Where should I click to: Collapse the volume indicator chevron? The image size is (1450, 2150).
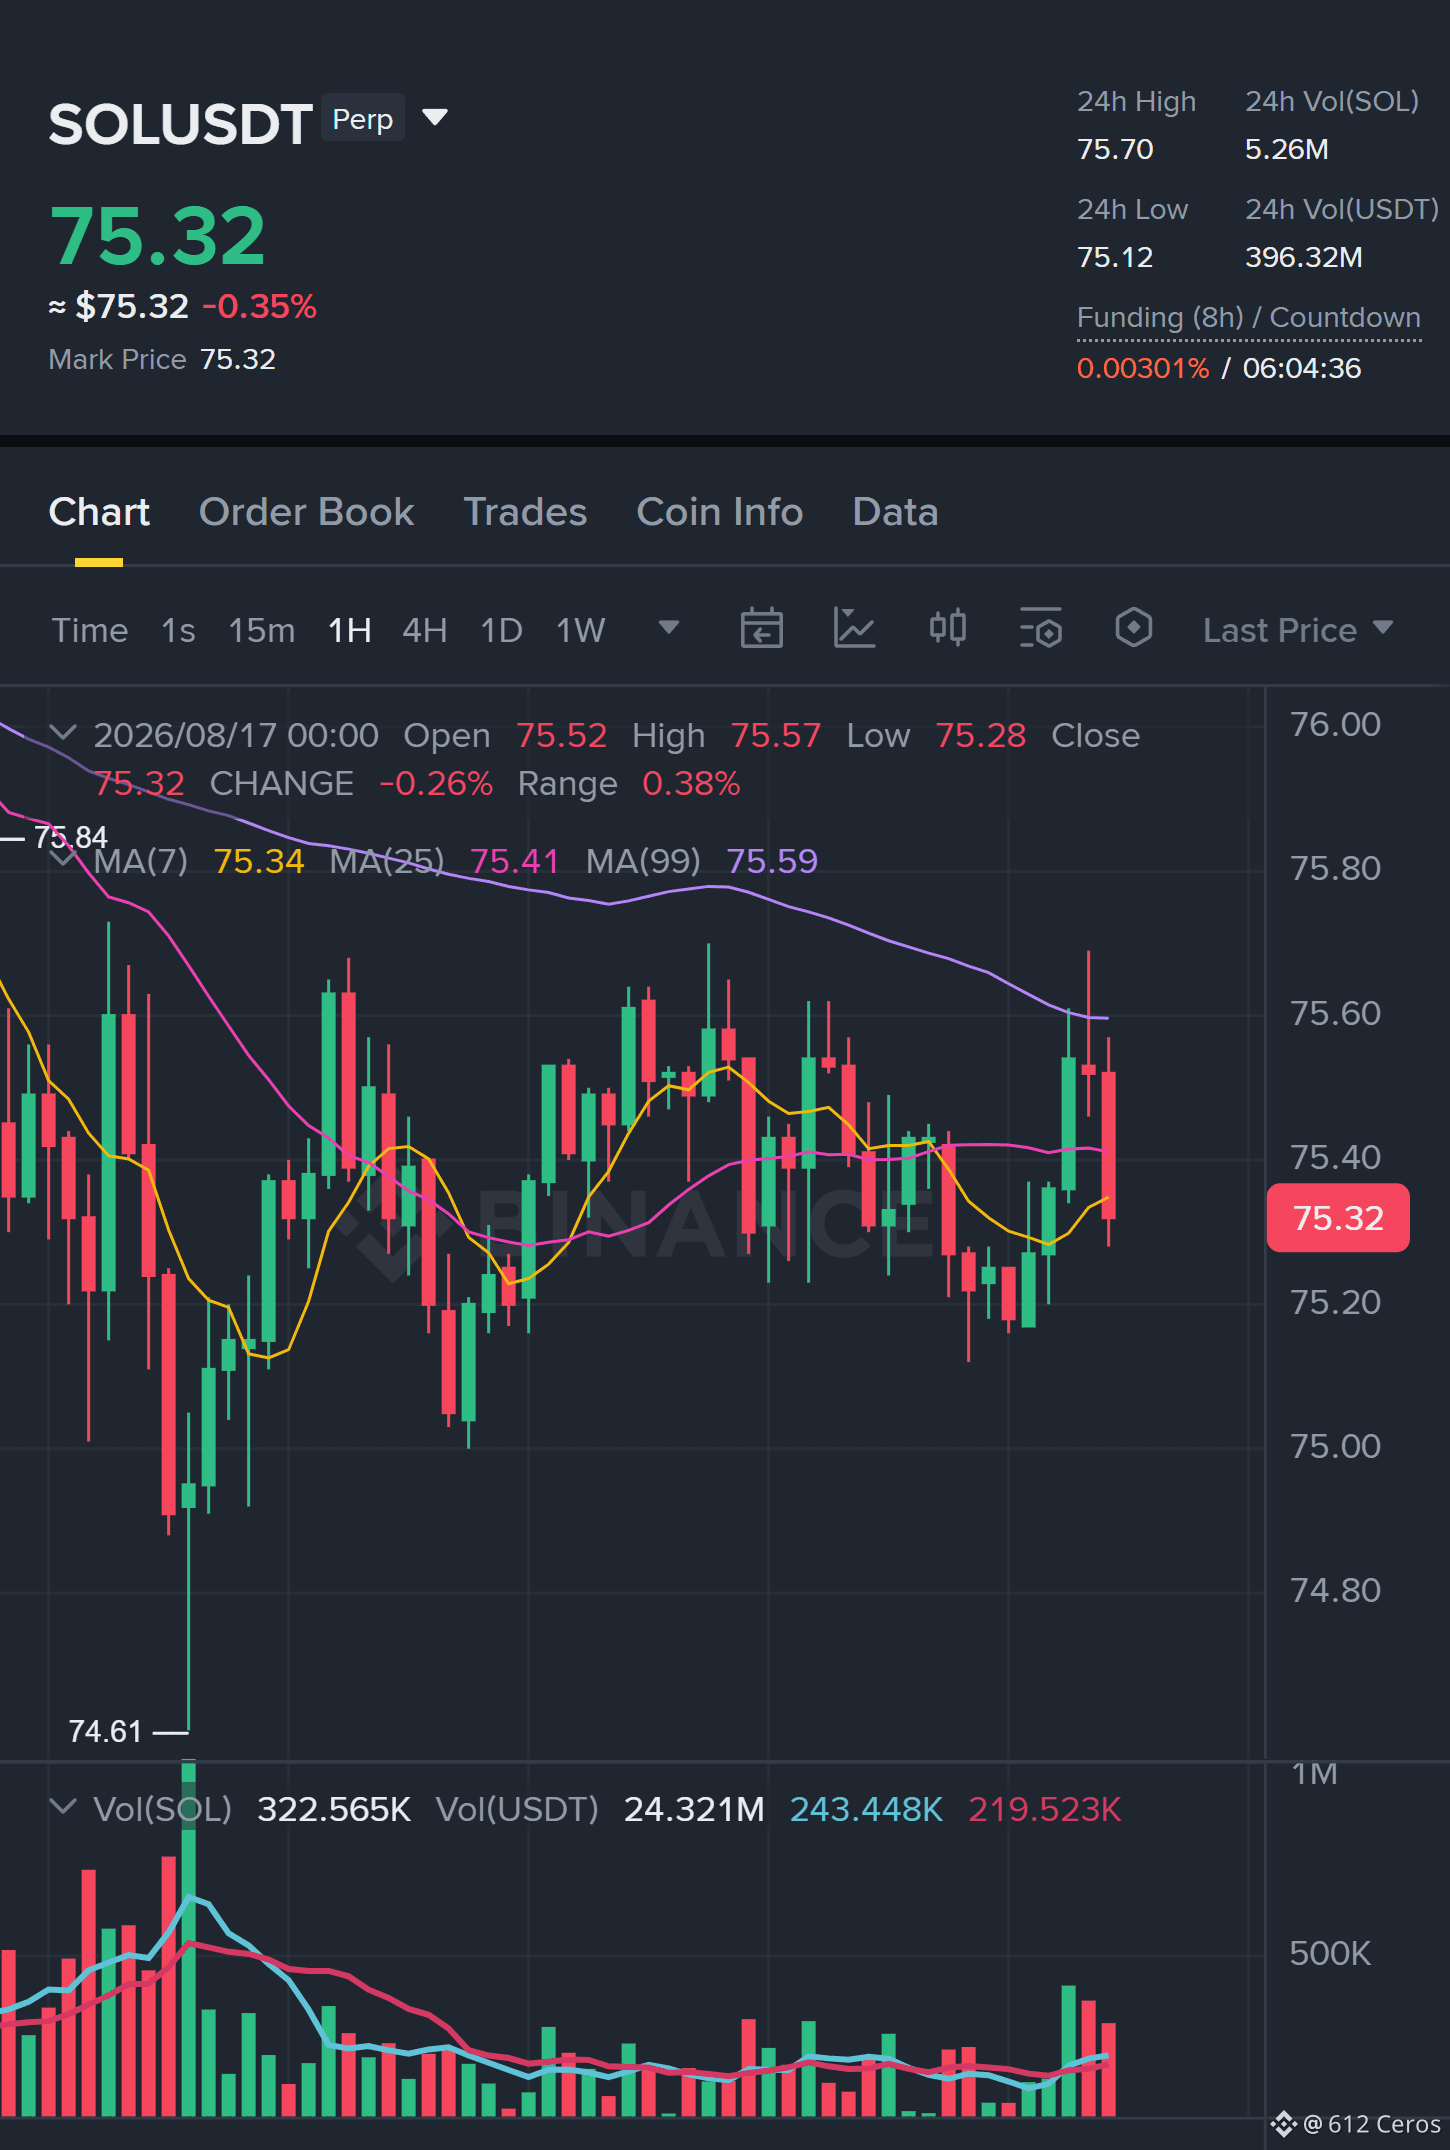[63, 1807]
